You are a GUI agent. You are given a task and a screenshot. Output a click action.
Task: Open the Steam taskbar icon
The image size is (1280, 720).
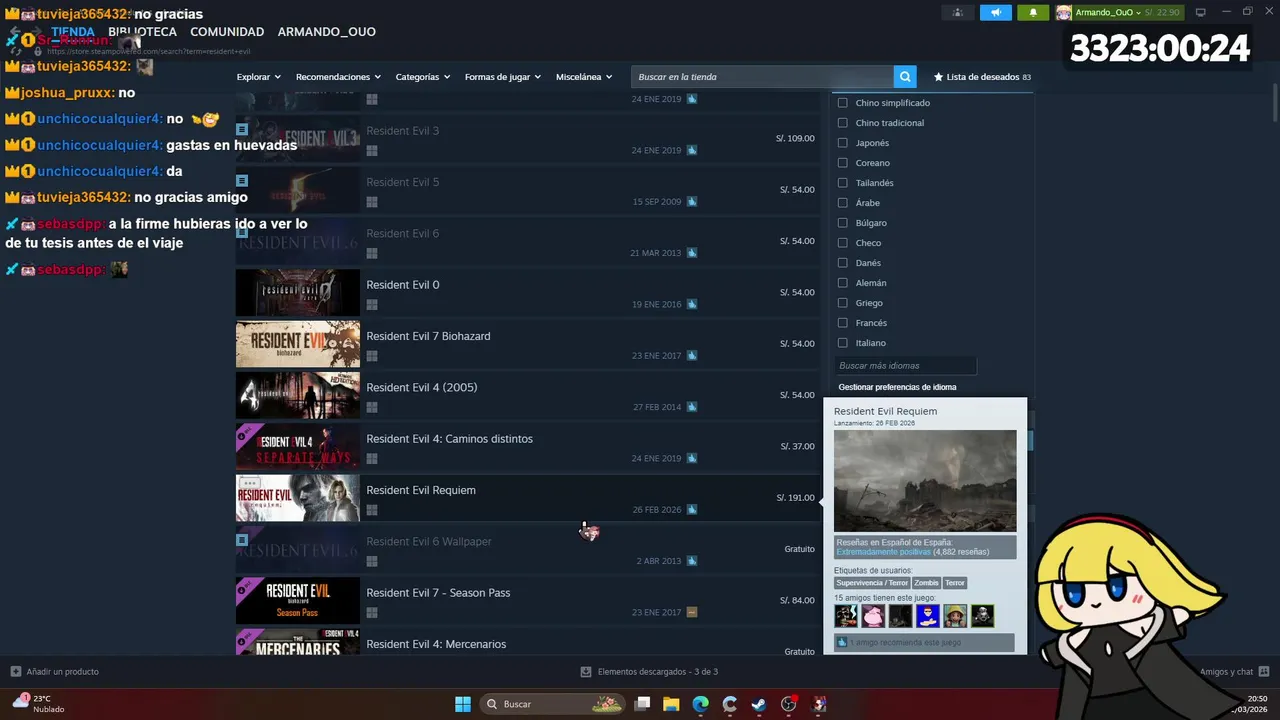click(x=759, y=704)
